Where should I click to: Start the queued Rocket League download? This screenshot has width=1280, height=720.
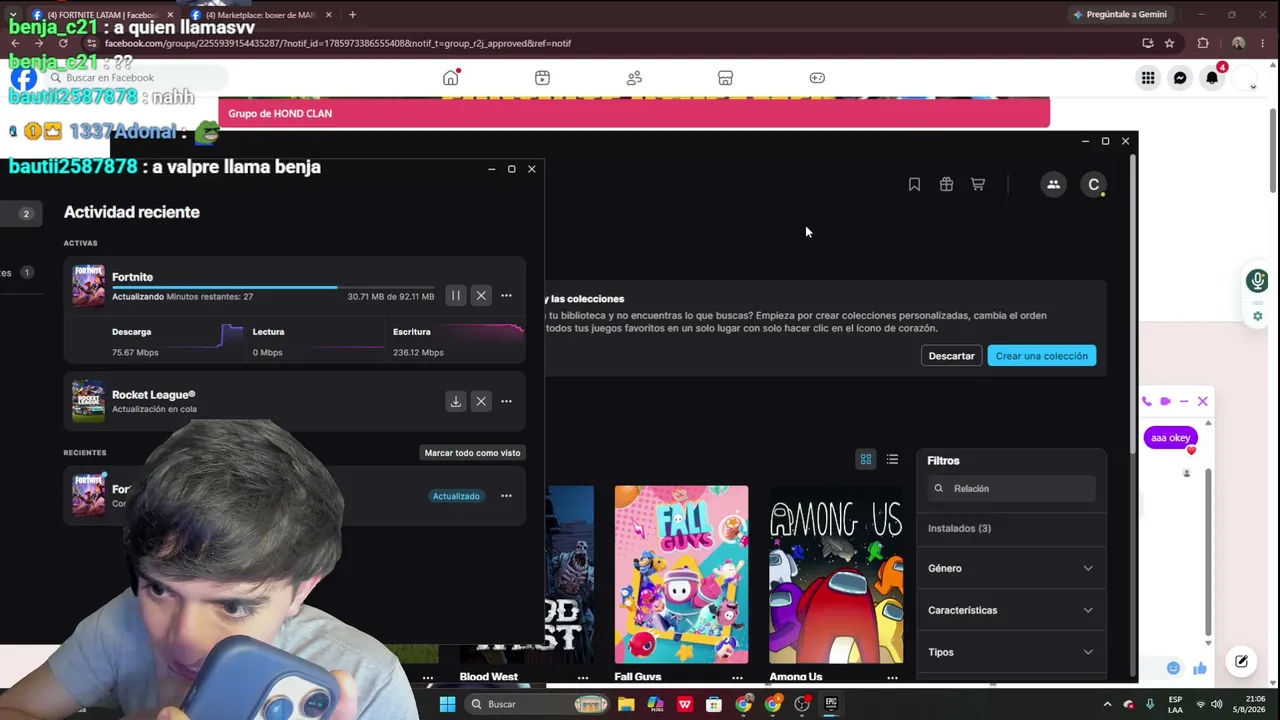pos(455,402)
